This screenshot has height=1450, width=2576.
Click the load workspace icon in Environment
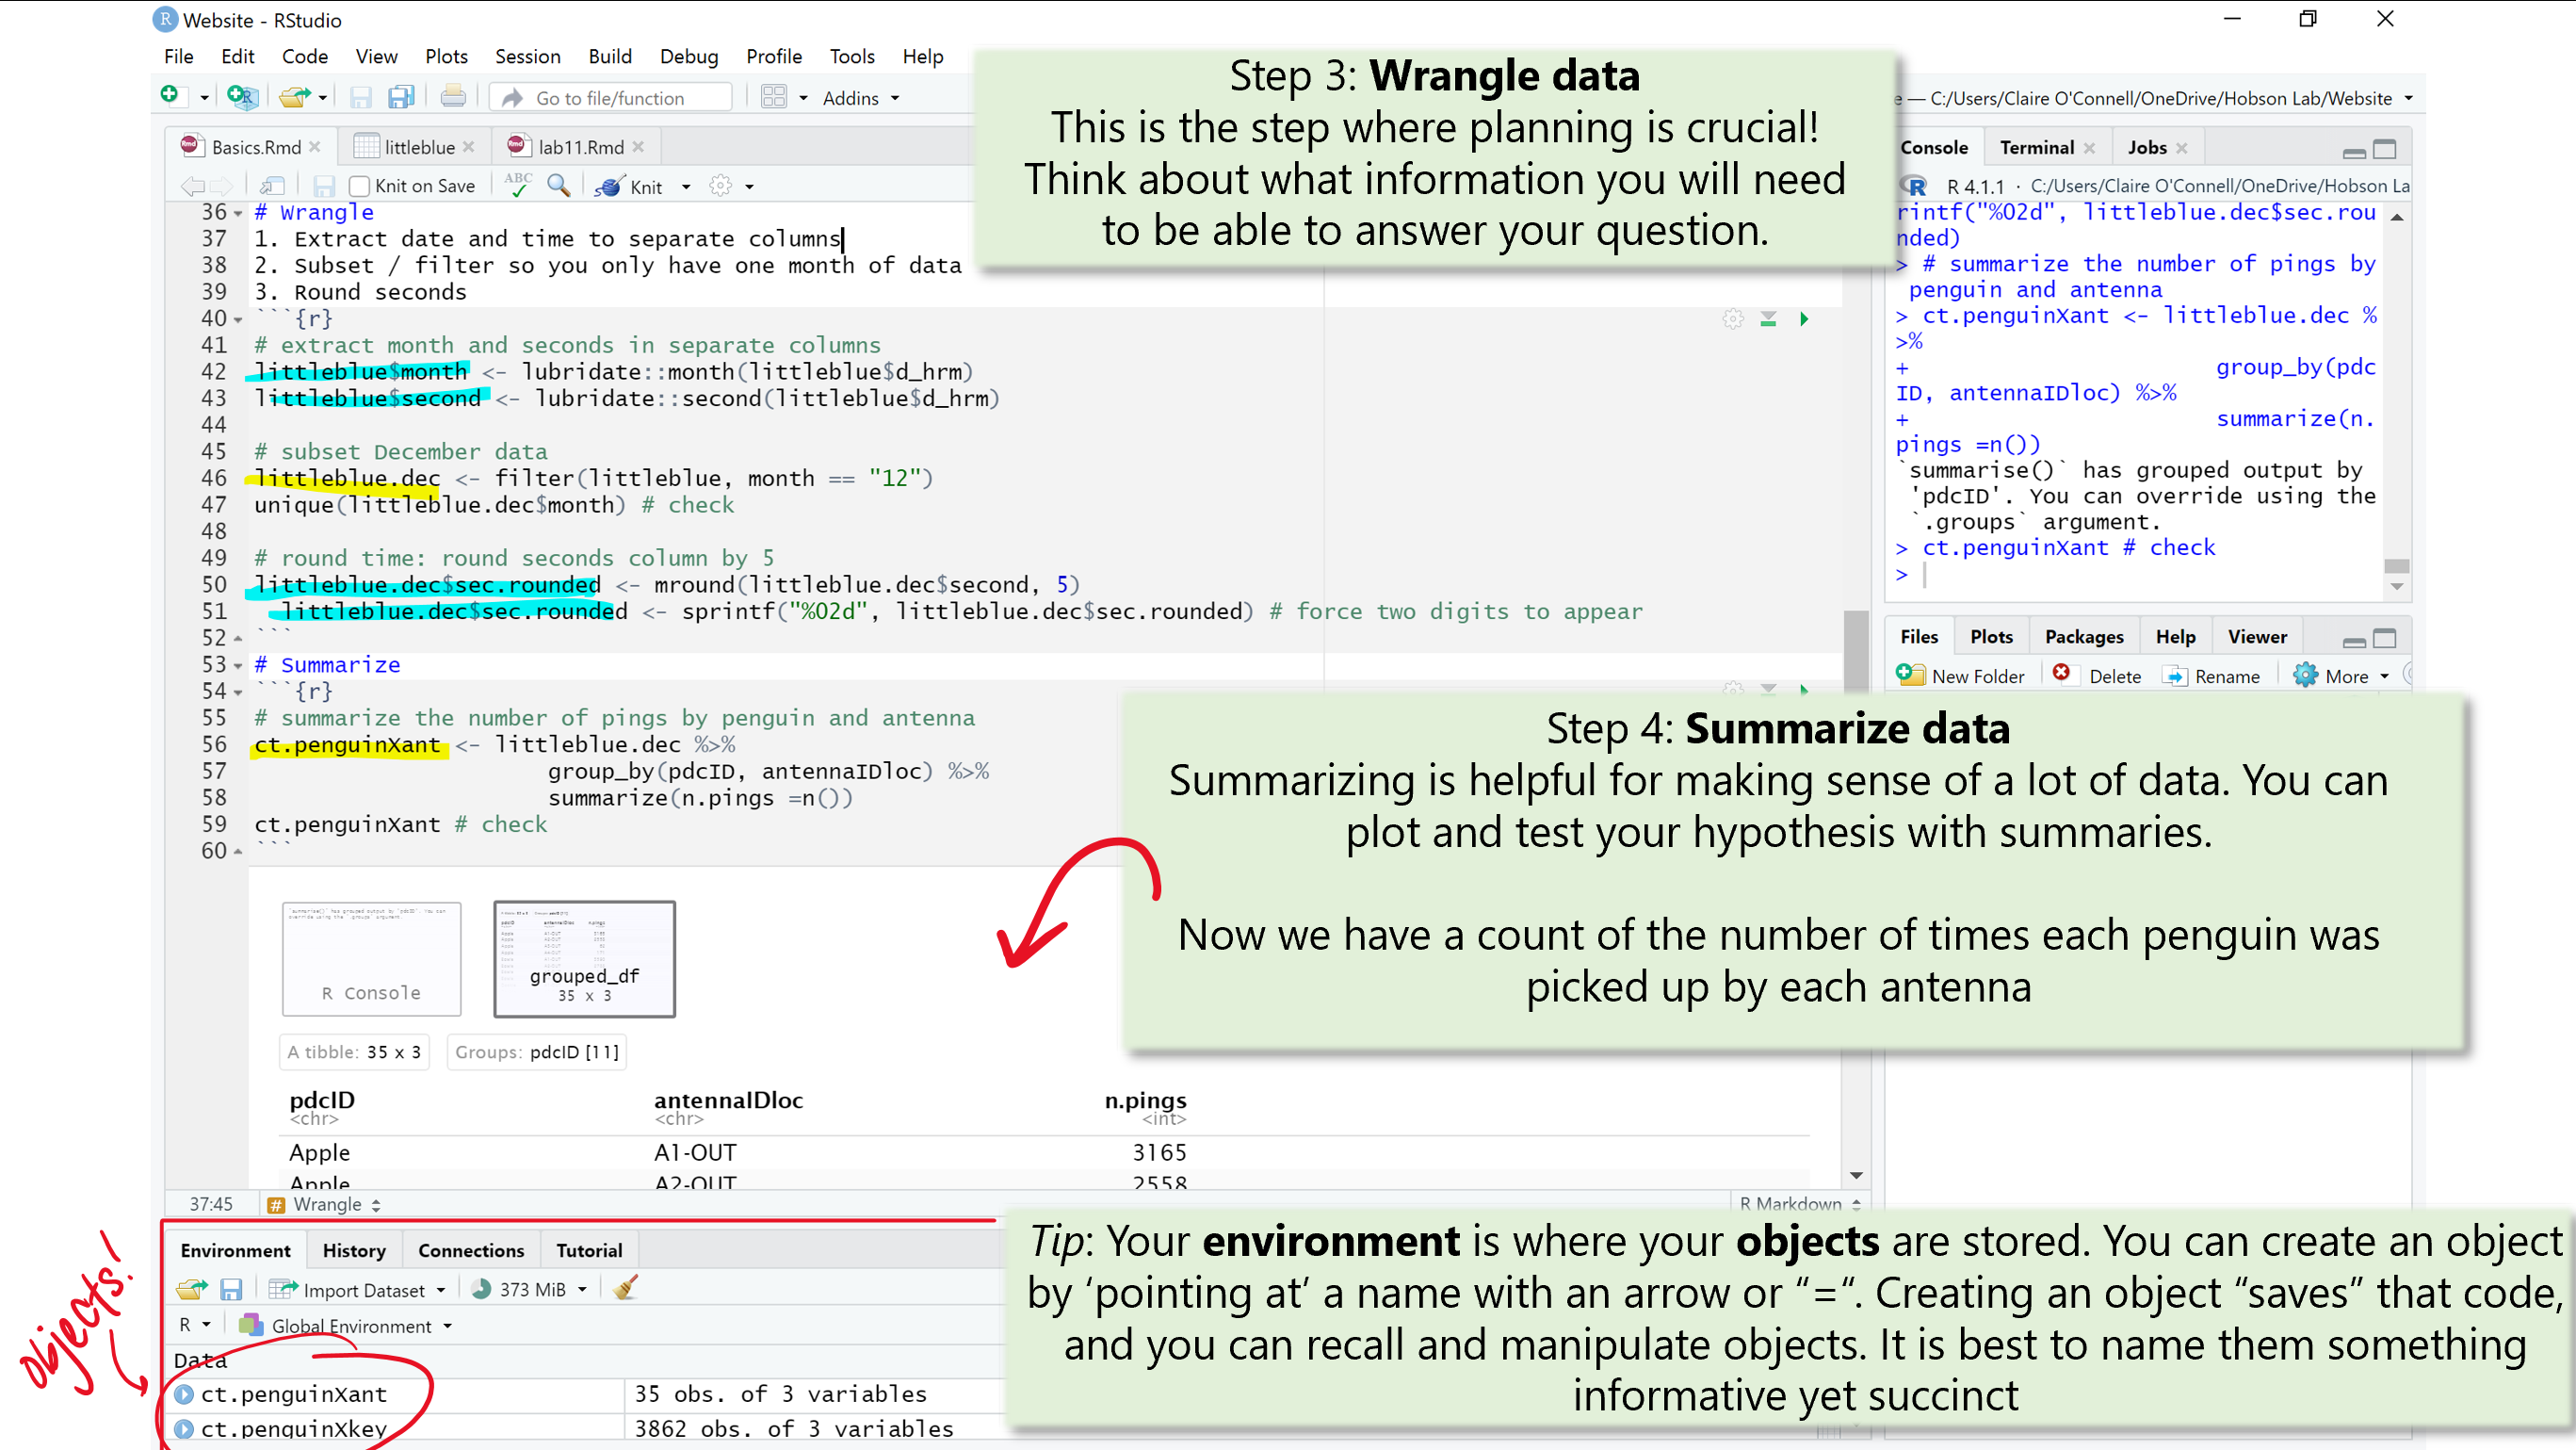(192, 1289)
